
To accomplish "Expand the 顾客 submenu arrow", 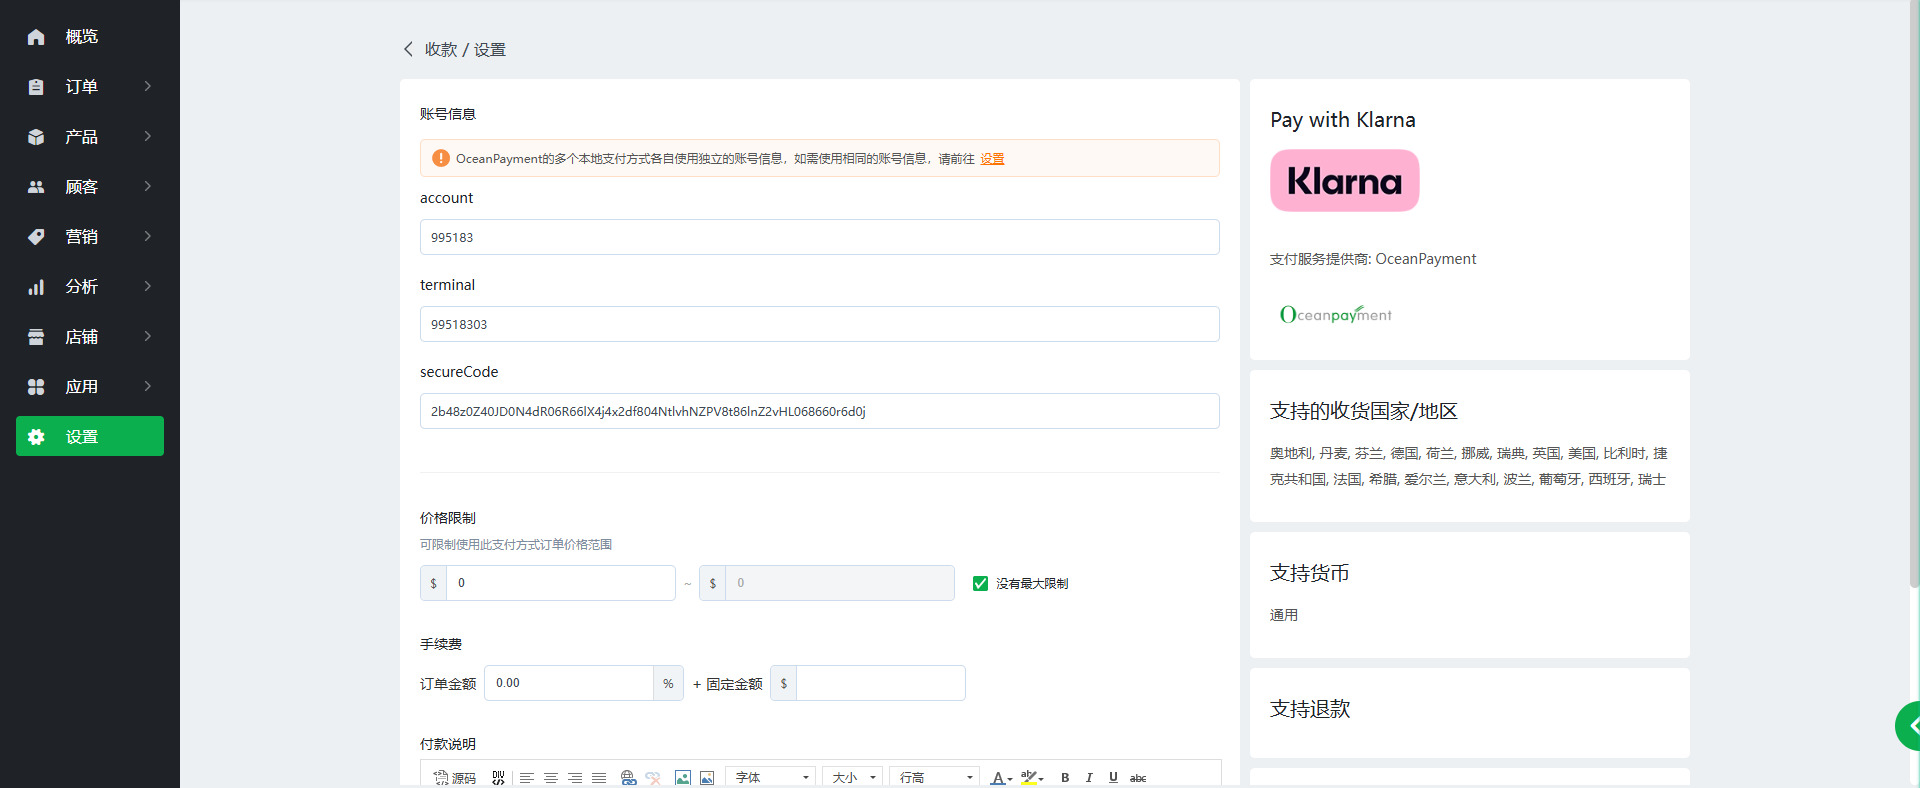I will click(148, 186).
